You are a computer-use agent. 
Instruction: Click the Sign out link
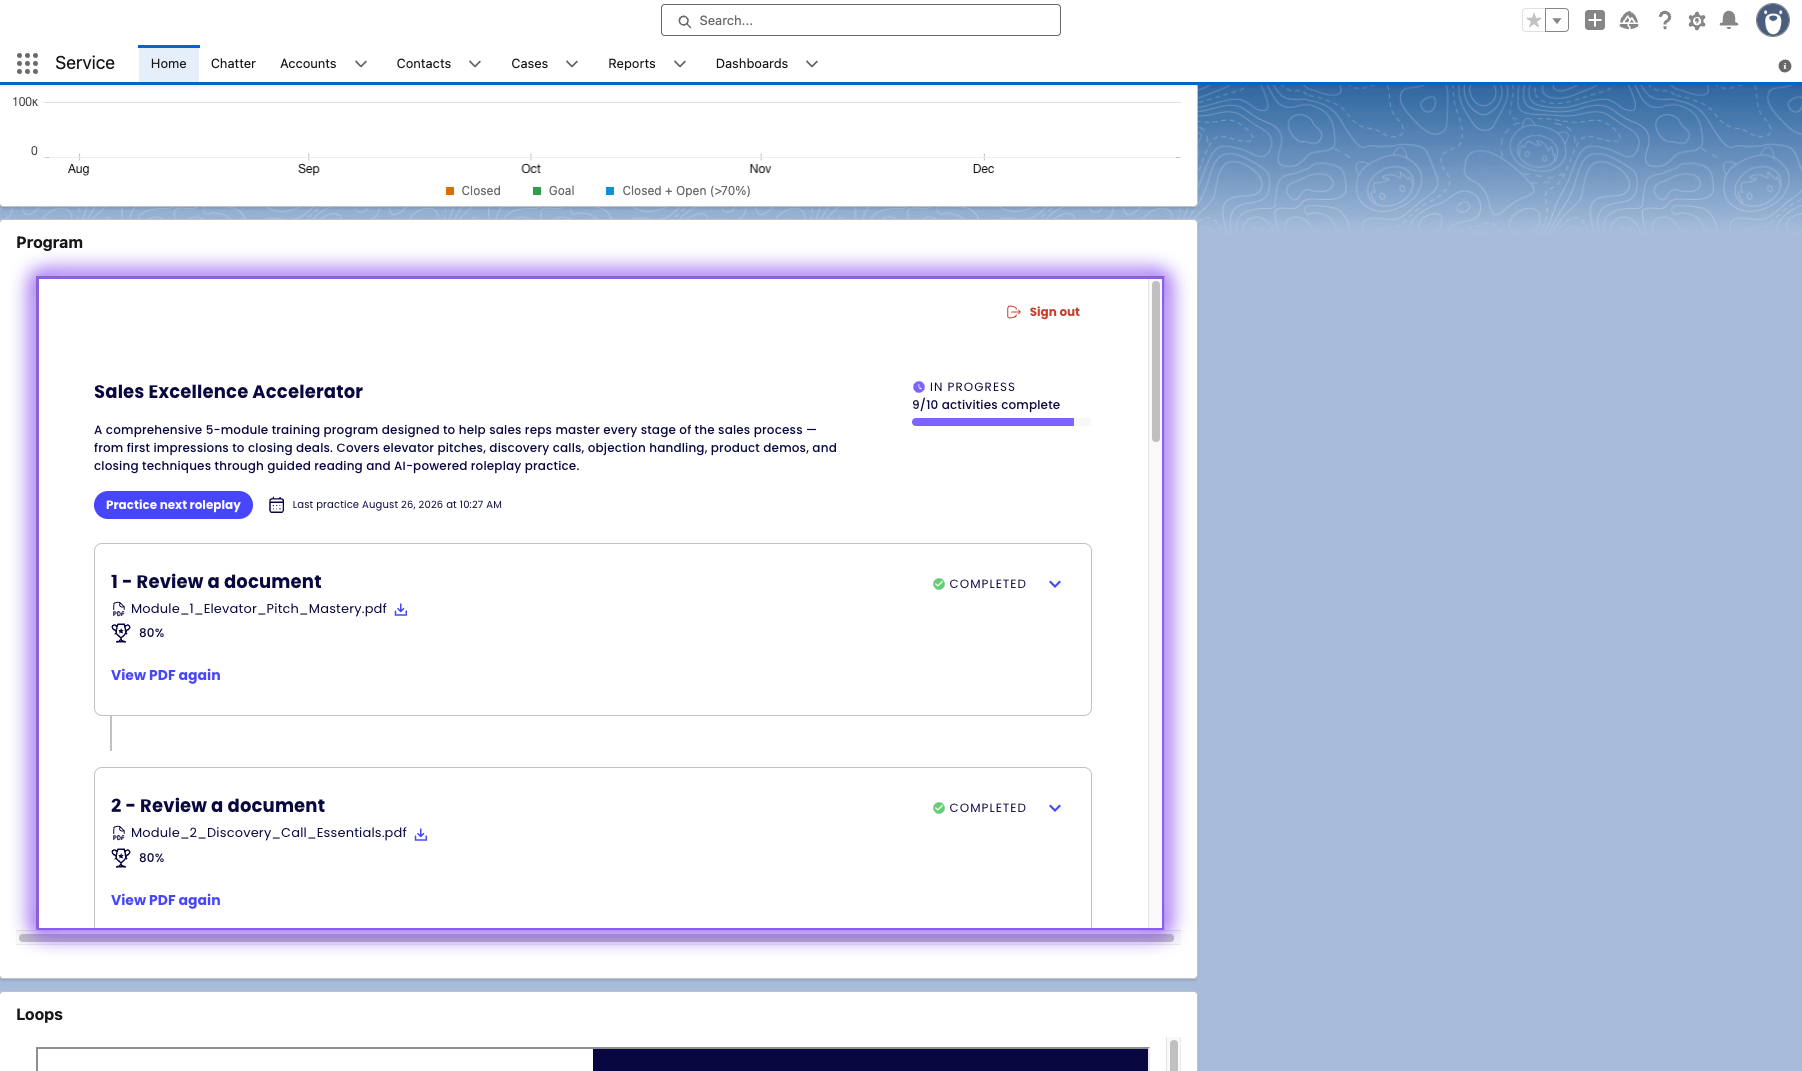point(1055,312)
